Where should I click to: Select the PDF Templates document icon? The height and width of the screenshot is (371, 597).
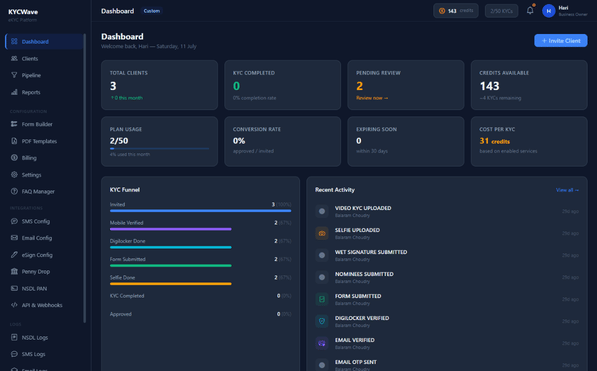click(x=14, y=141)
